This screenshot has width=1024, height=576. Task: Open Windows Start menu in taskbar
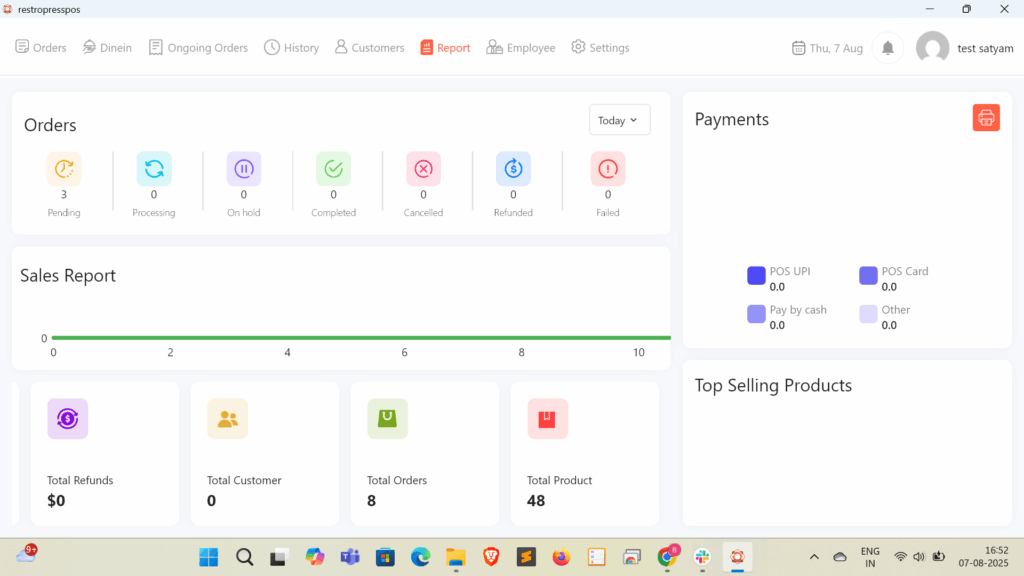[209, 557]
